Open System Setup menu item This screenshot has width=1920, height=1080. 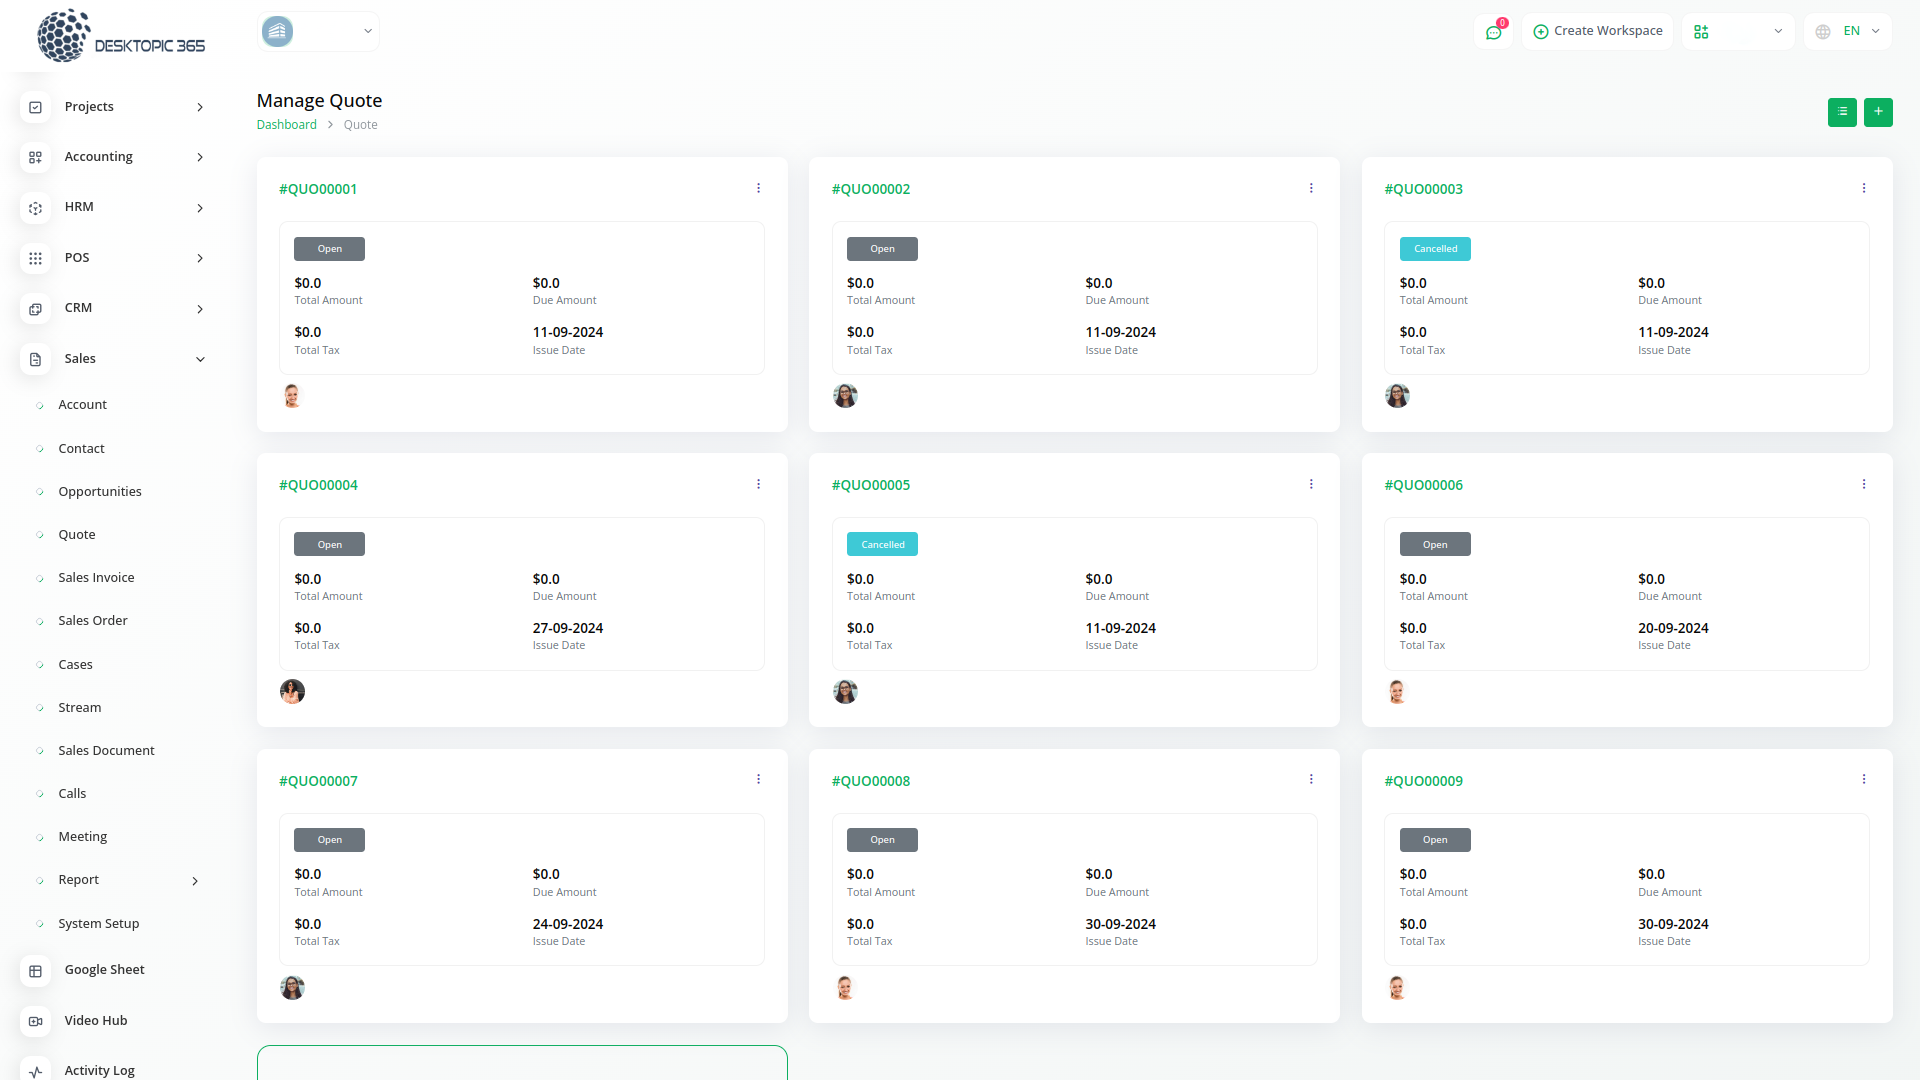99,924
